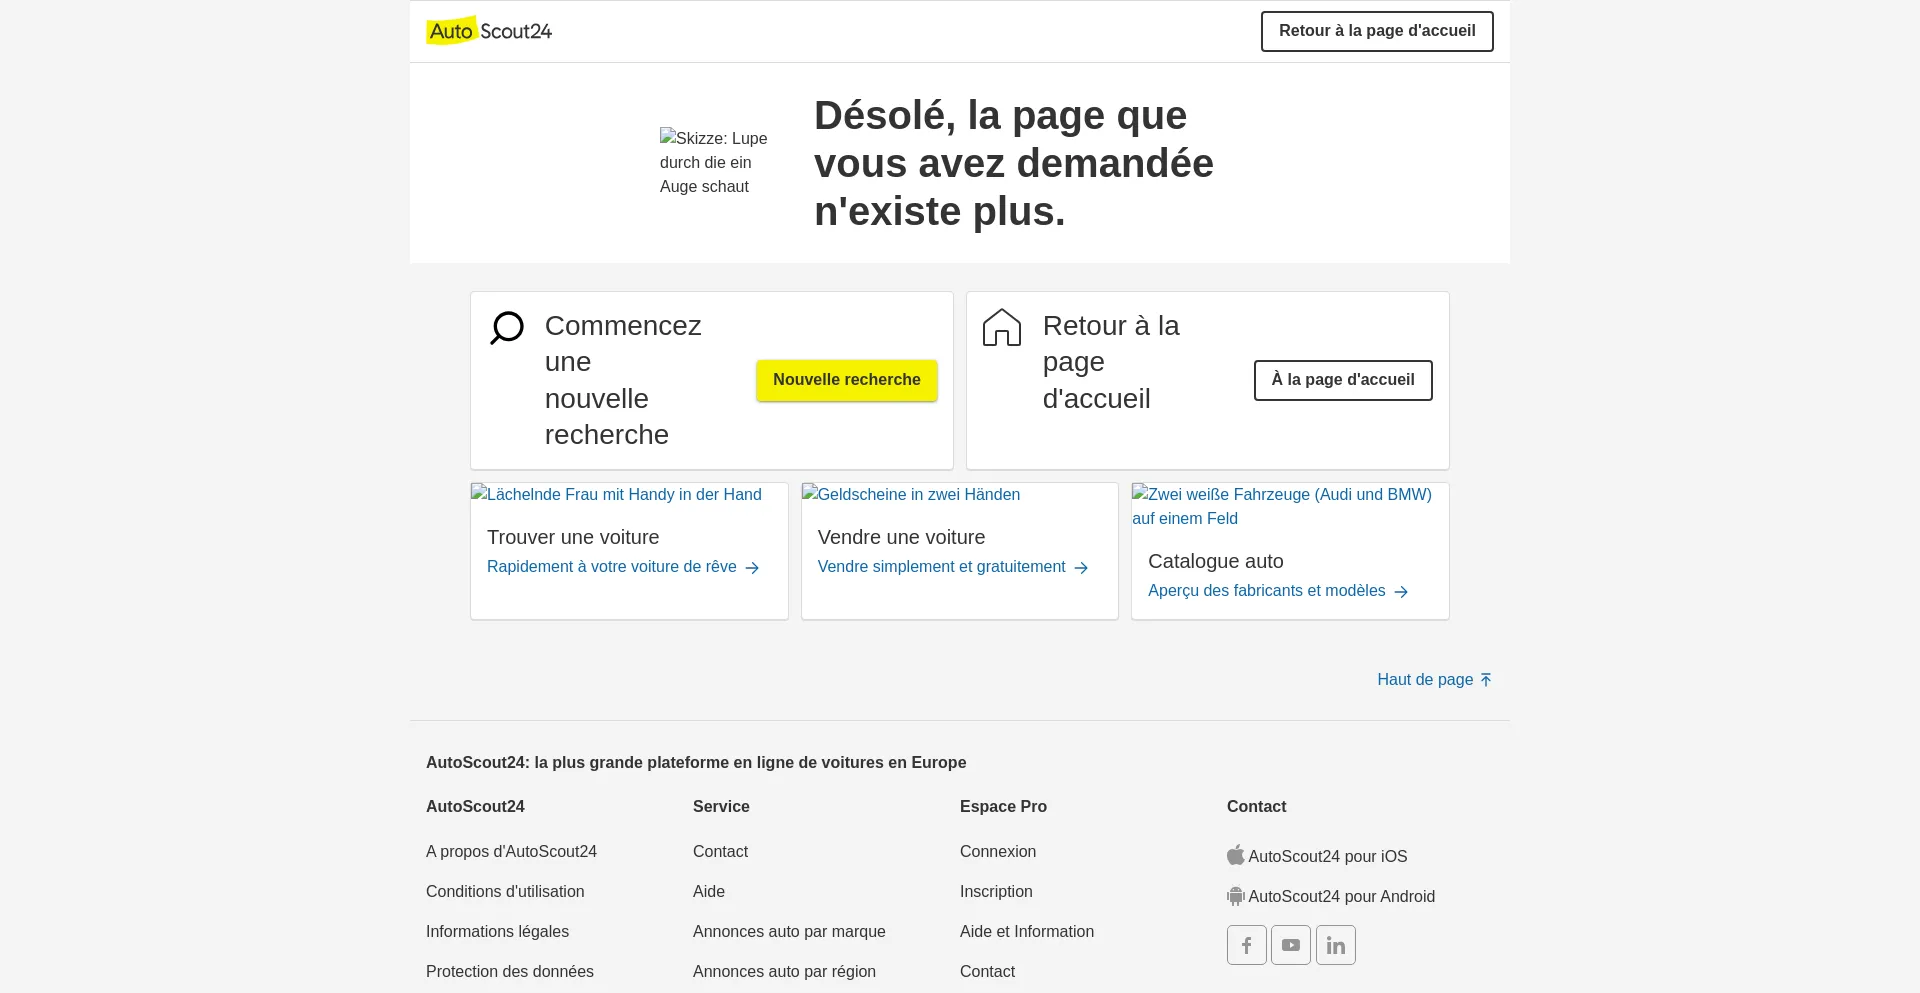Click the AutoScout24 logo
Viewport: 1920px width, 993px height.
pos(489,31)
